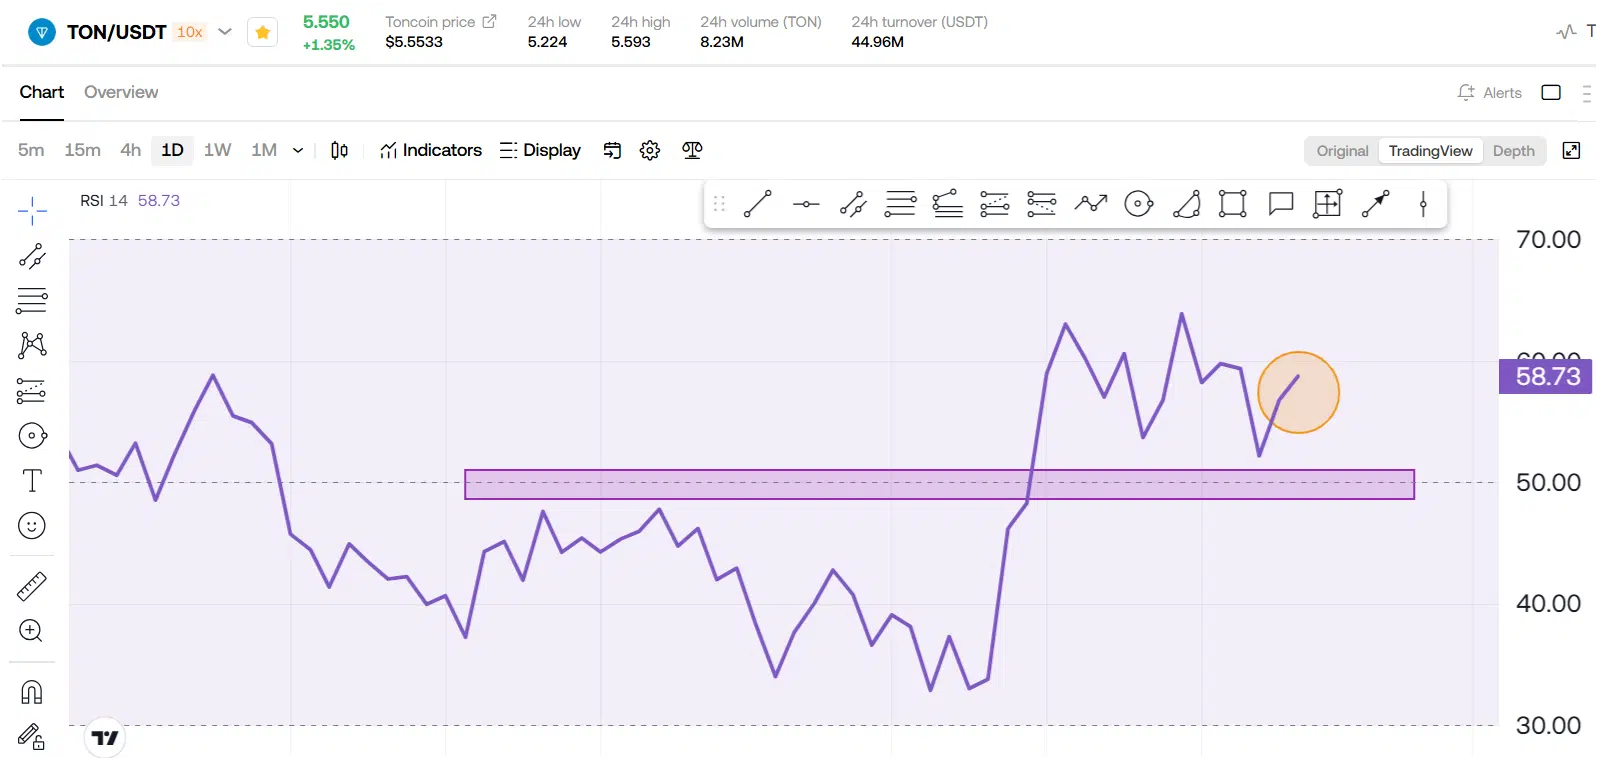1598x760 pixels.
Task: Select the callout comment tool
Action: (1281, 204)
